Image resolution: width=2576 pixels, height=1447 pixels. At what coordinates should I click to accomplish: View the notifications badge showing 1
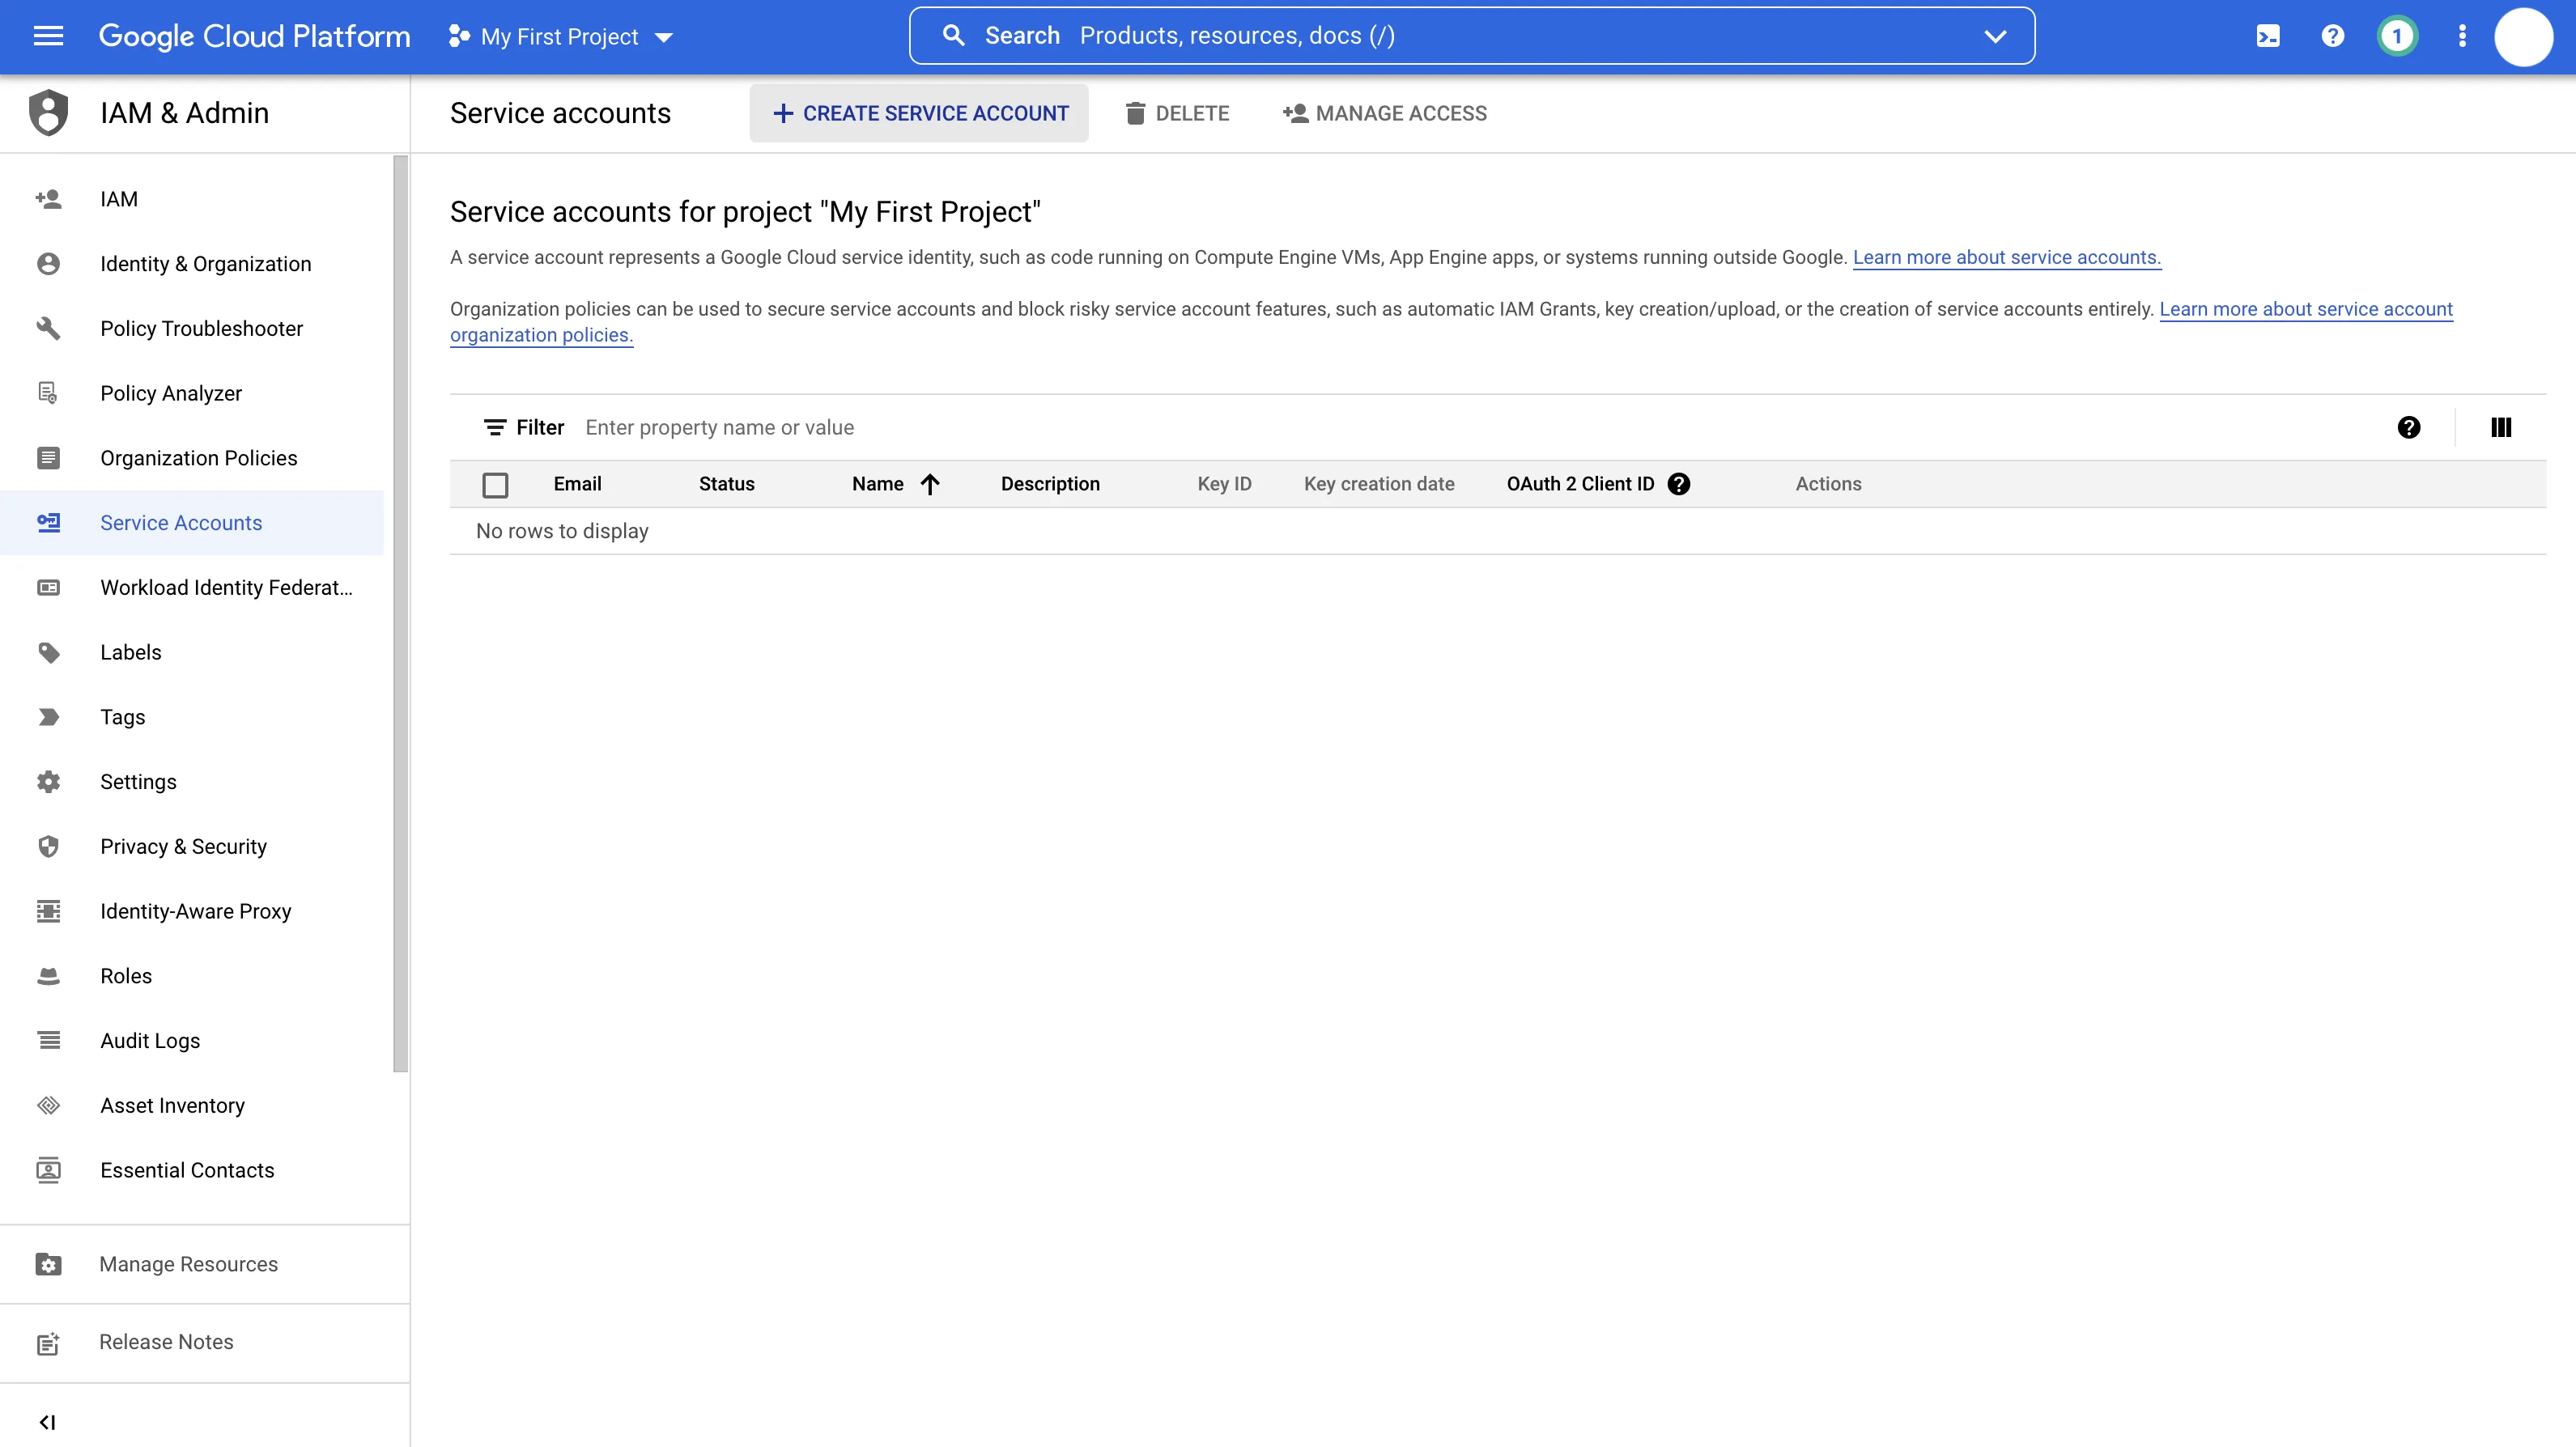(x=2397, y=36)
